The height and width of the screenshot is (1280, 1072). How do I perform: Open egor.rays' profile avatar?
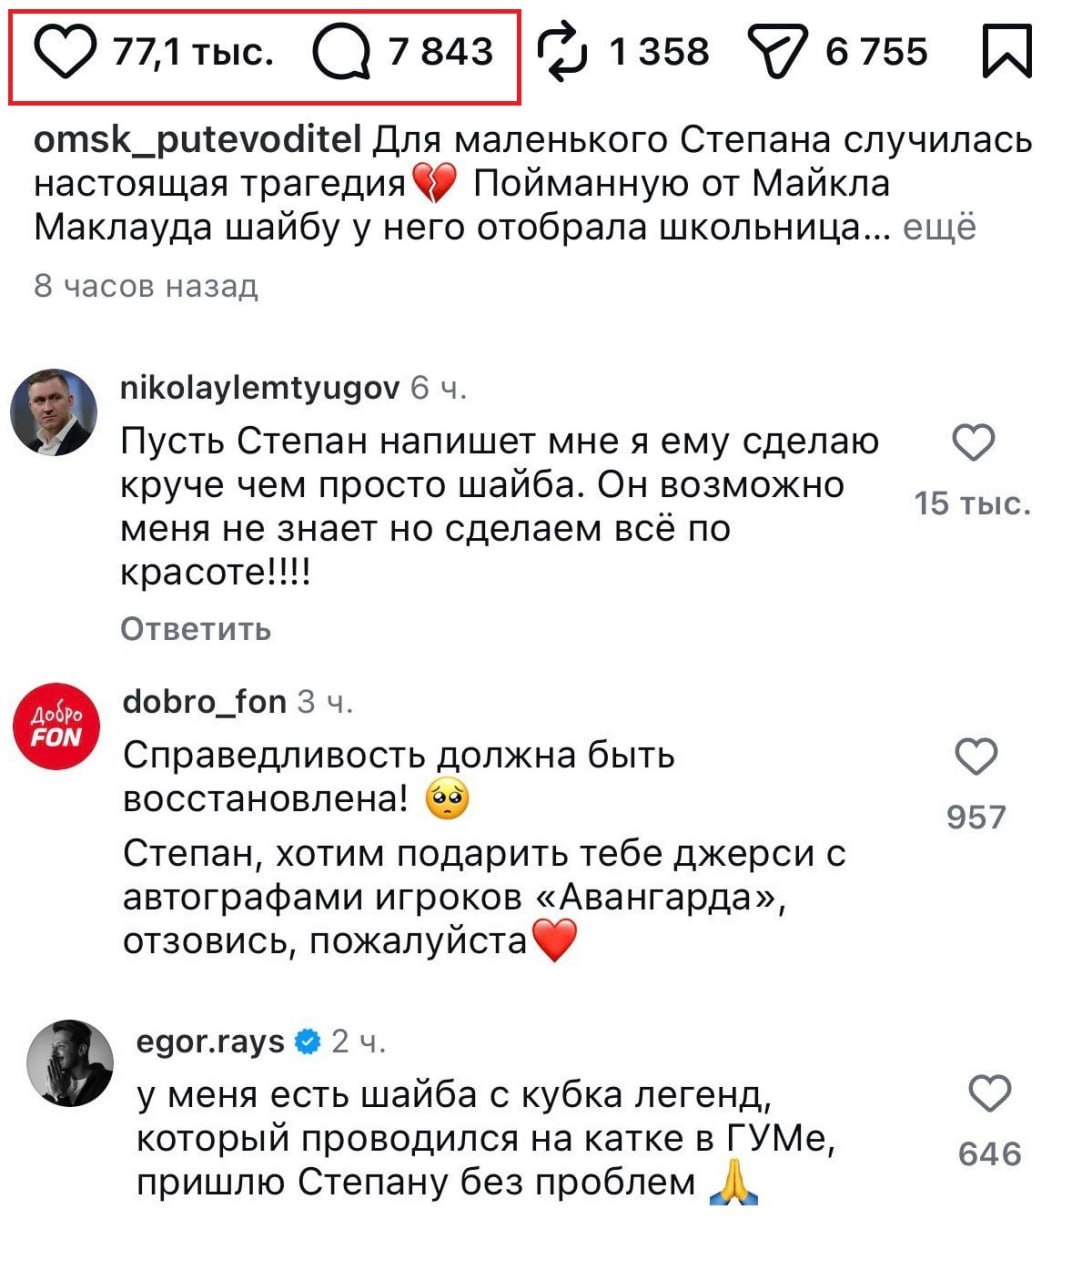[x=70, y=1063]
